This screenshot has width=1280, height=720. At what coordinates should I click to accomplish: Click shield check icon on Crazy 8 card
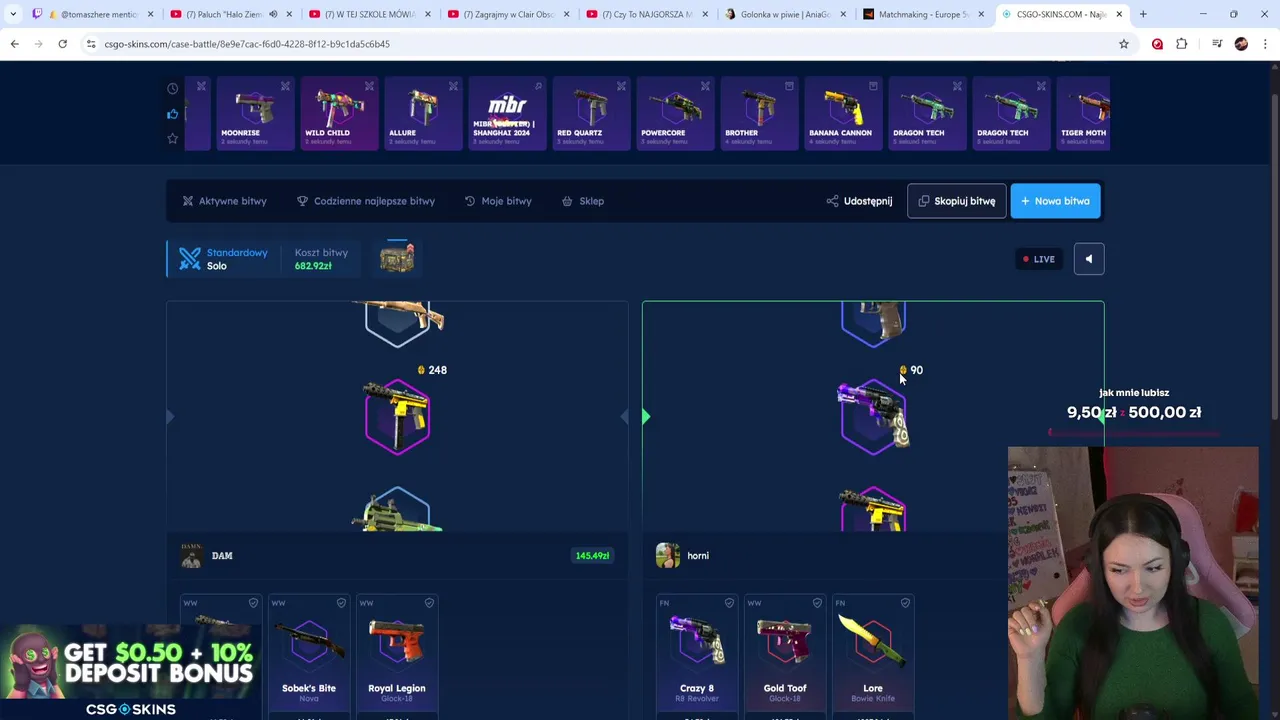click(729, 603)
